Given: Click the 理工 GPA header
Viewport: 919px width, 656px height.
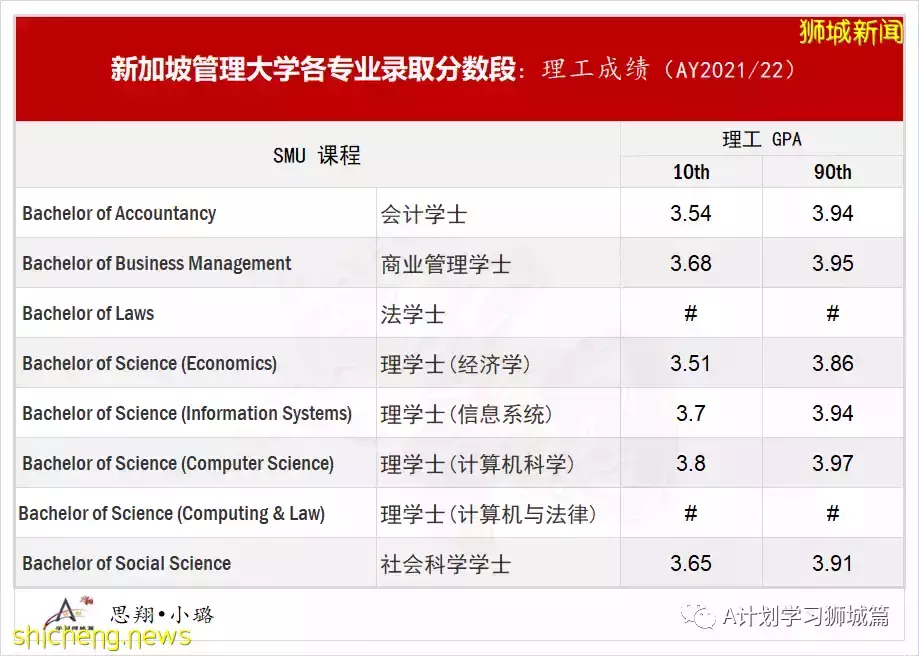Looking at the screenshot, I should 761,140.
